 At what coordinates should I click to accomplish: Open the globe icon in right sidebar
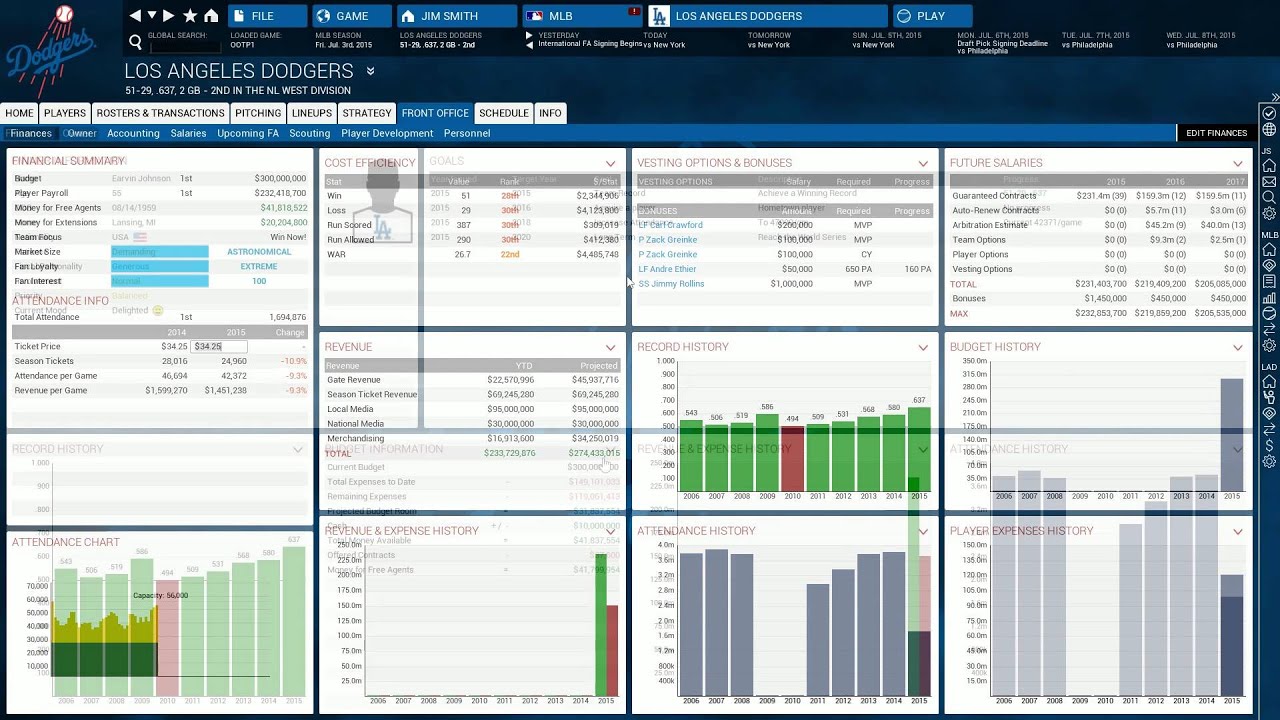(1269, 130)
